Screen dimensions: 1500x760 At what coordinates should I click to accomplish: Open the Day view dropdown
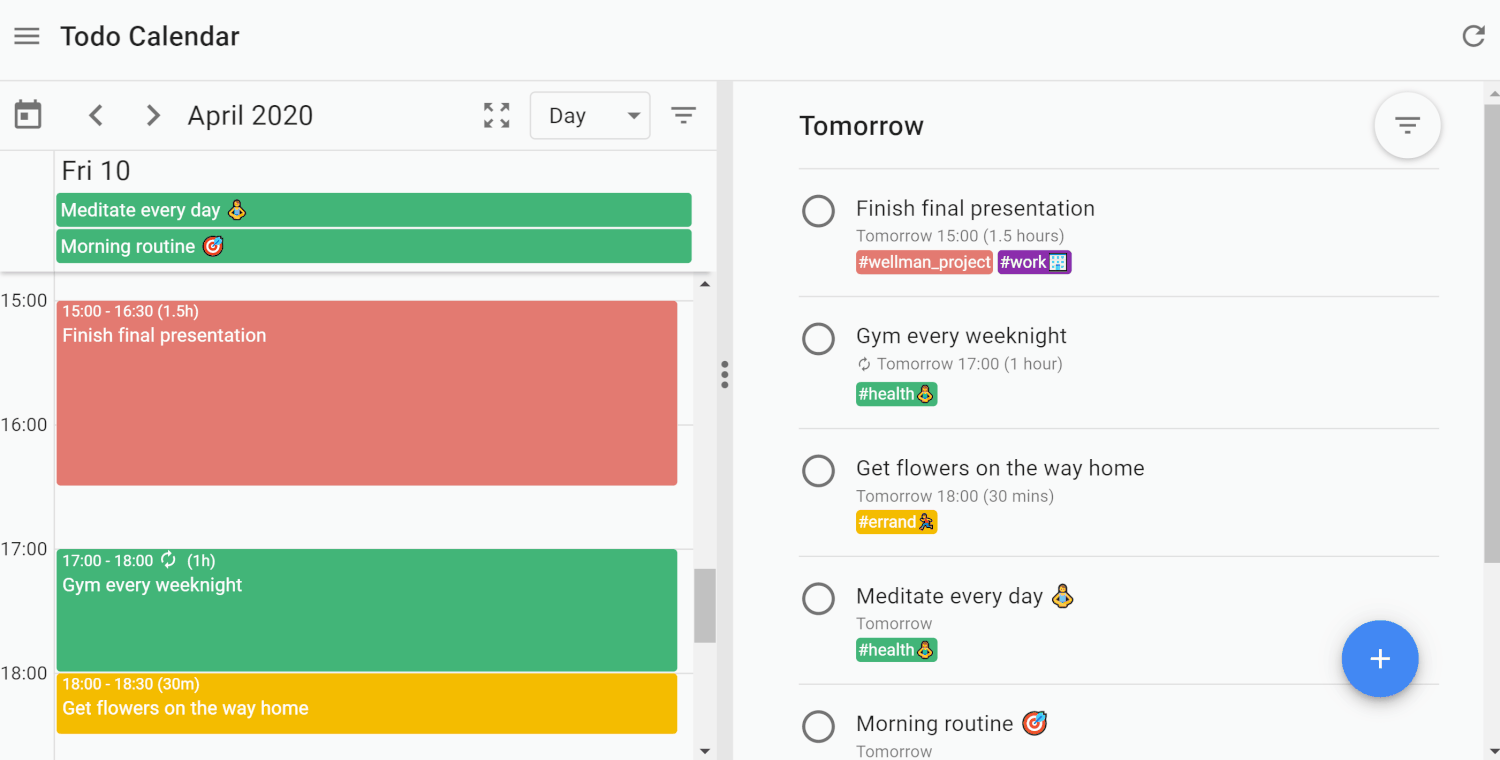(x=590, y=115)
